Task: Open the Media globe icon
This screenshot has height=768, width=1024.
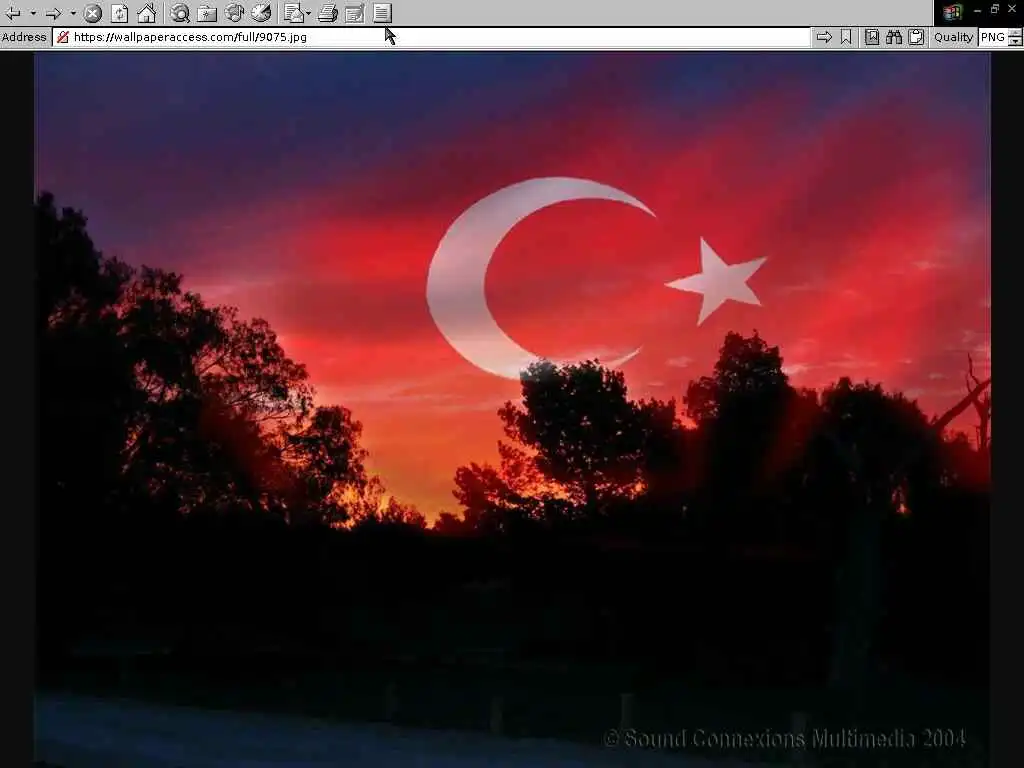Action: [234, 13]
